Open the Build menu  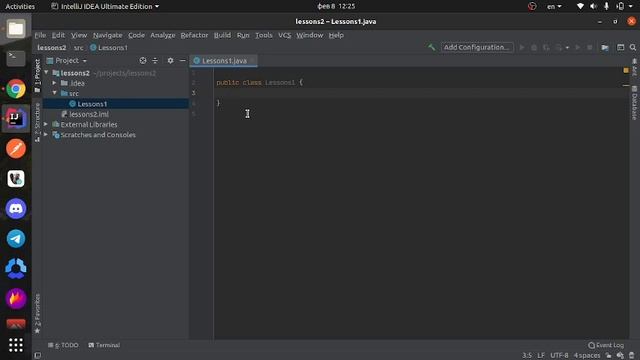[x=222, y=35]
